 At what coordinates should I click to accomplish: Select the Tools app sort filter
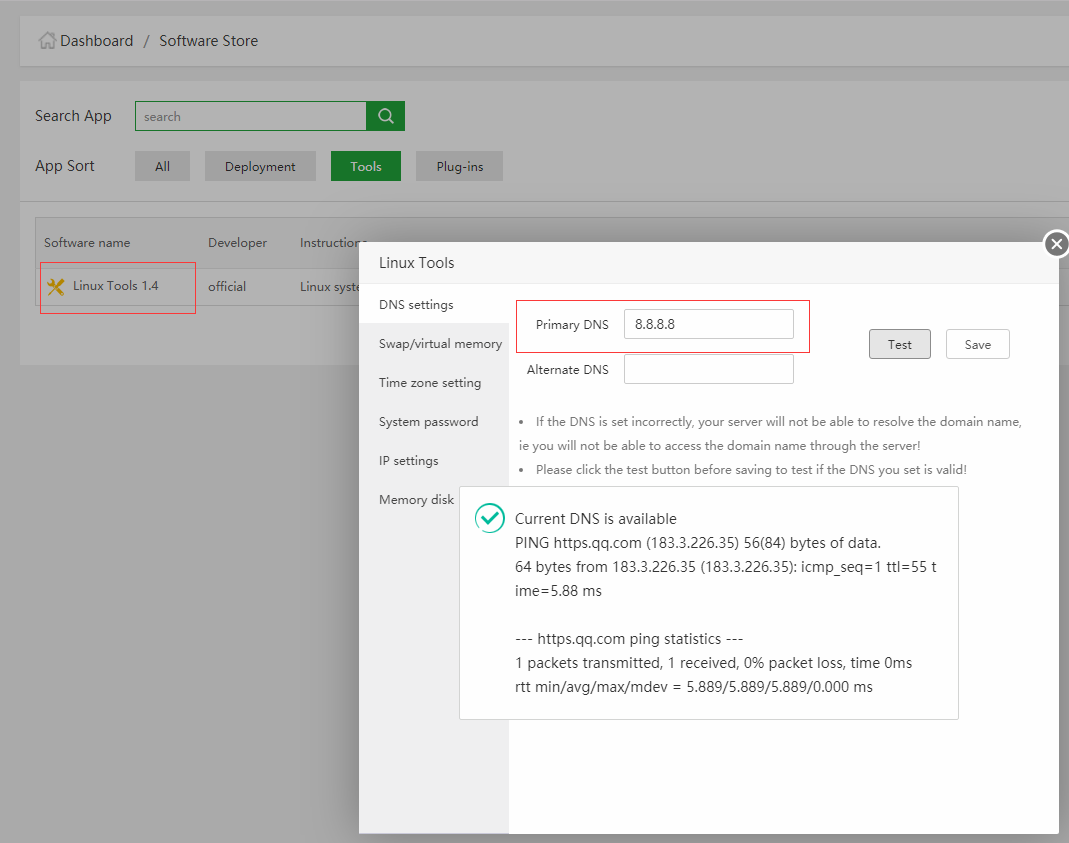(x=365, y=167)
